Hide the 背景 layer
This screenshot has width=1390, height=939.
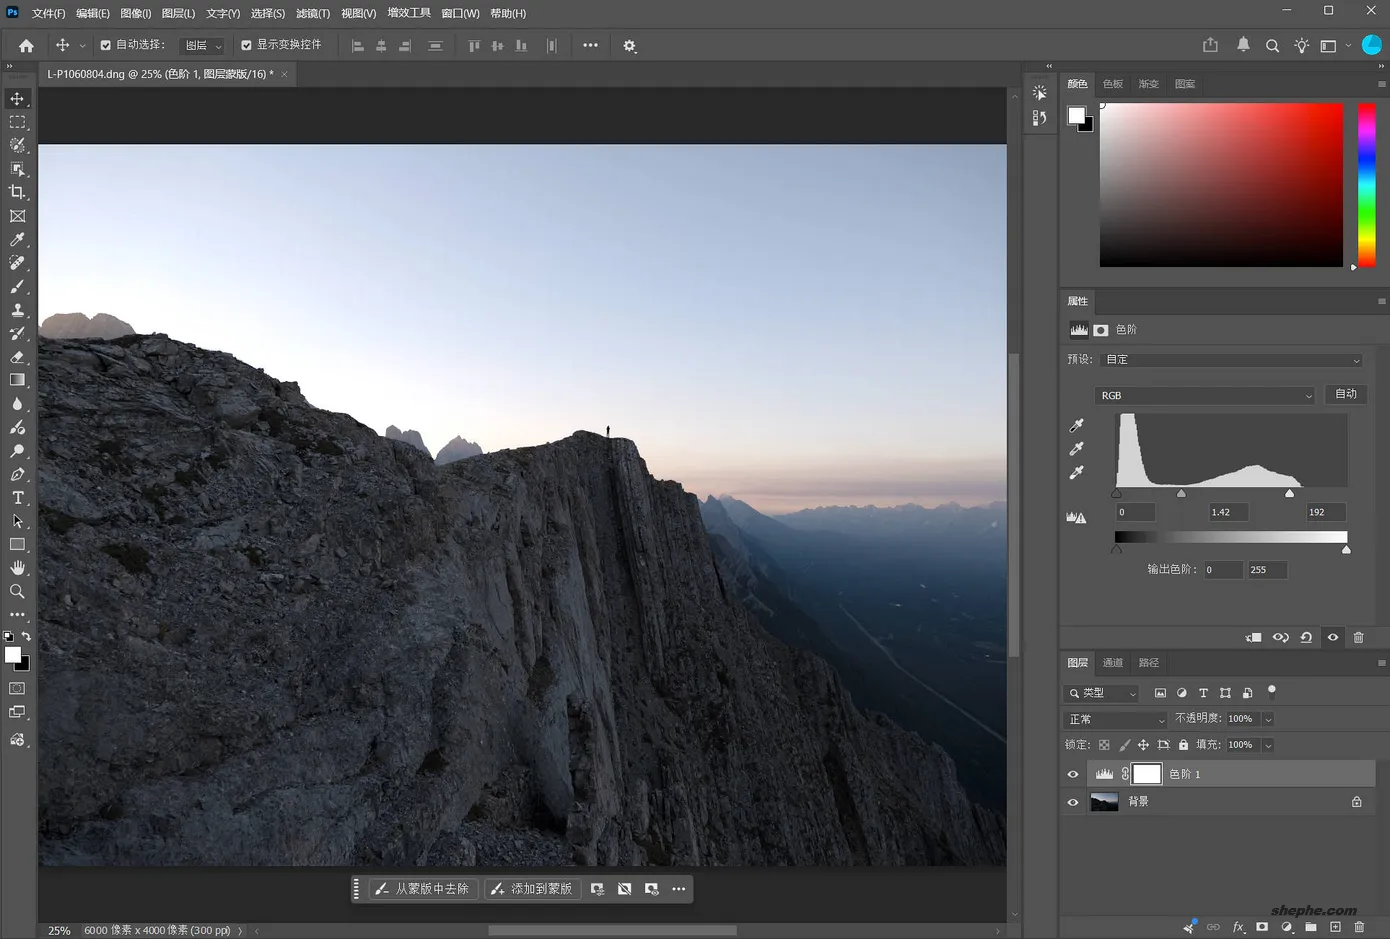pos(1073,802)
